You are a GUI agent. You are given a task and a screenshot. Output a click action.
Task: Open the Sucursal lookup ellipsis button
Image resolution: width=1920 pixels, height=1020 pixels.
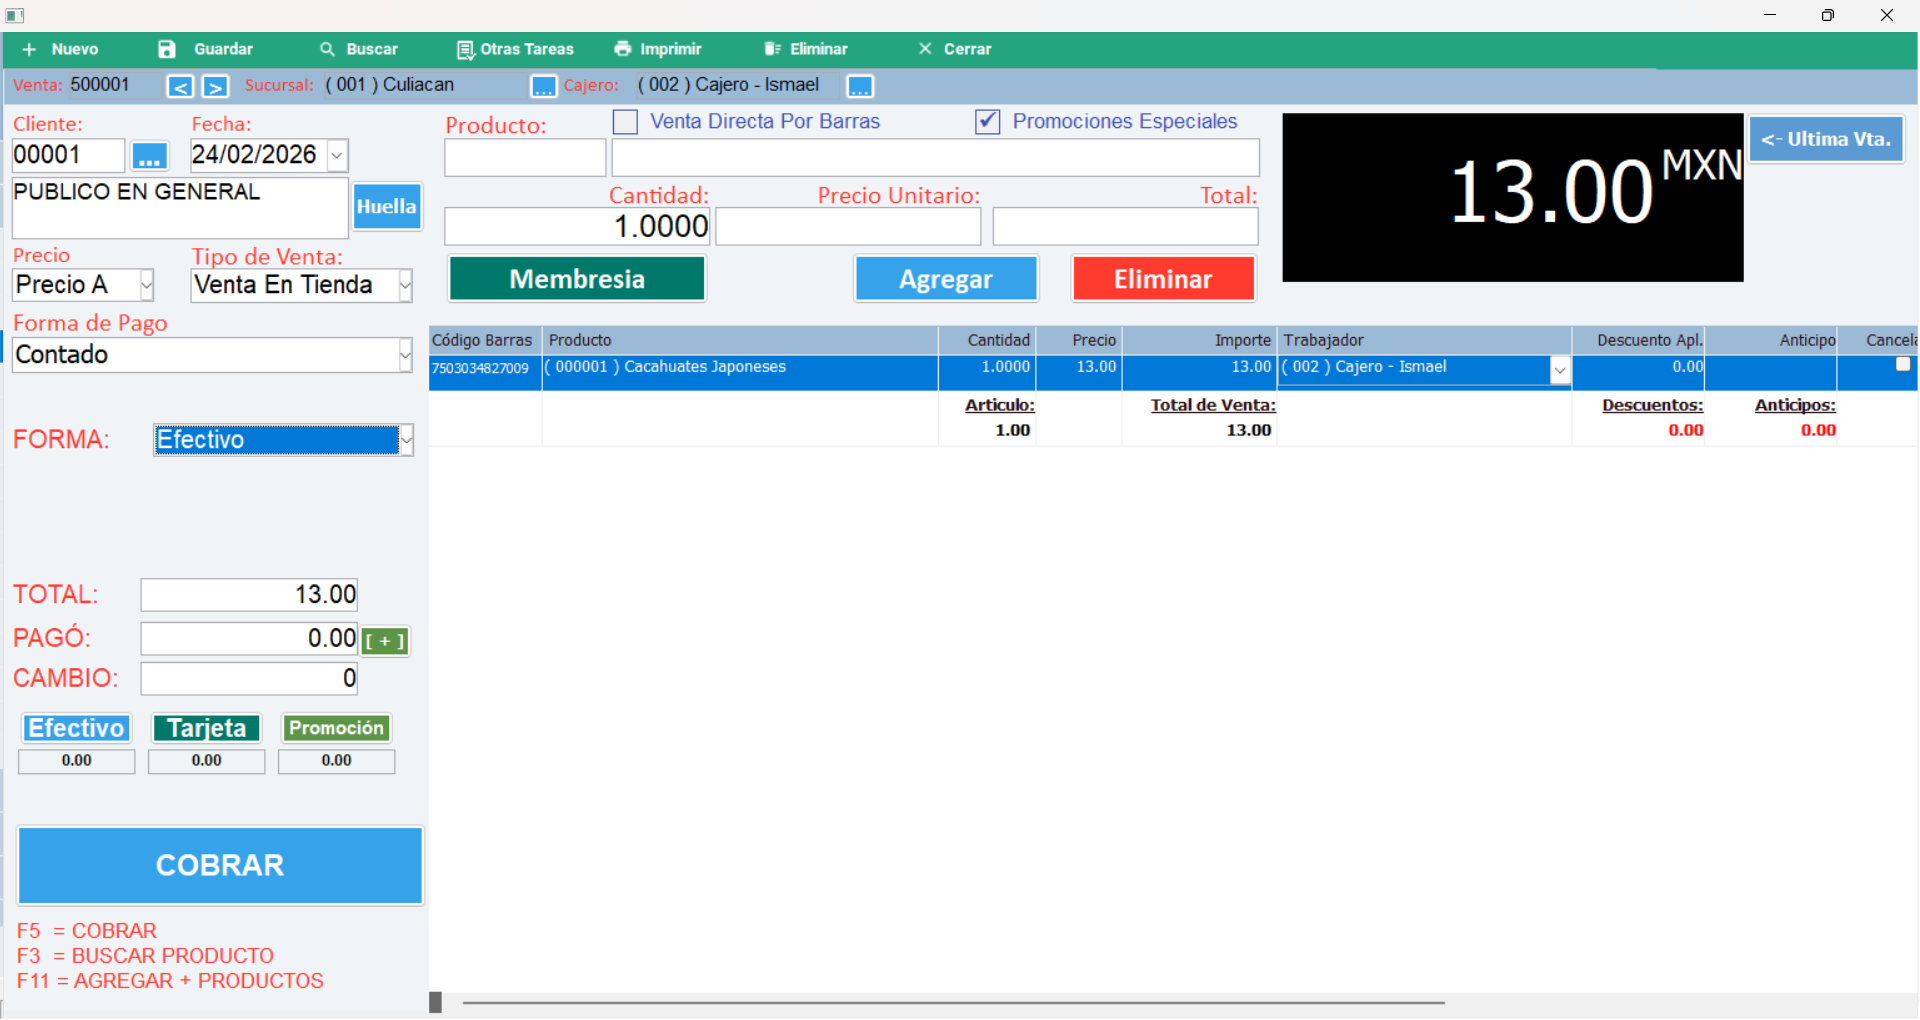(x=543, y=87)
